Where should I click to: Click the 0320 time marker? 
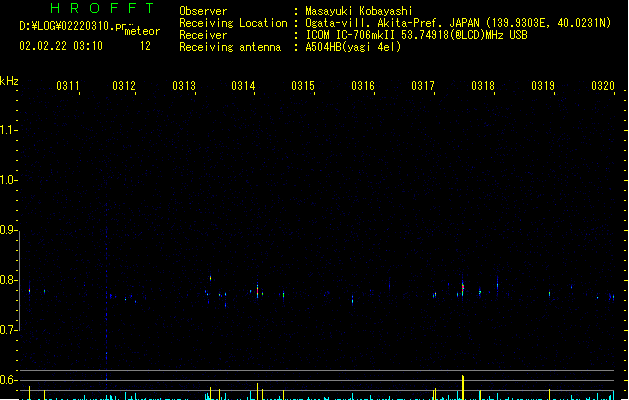(x=603, y=86)
